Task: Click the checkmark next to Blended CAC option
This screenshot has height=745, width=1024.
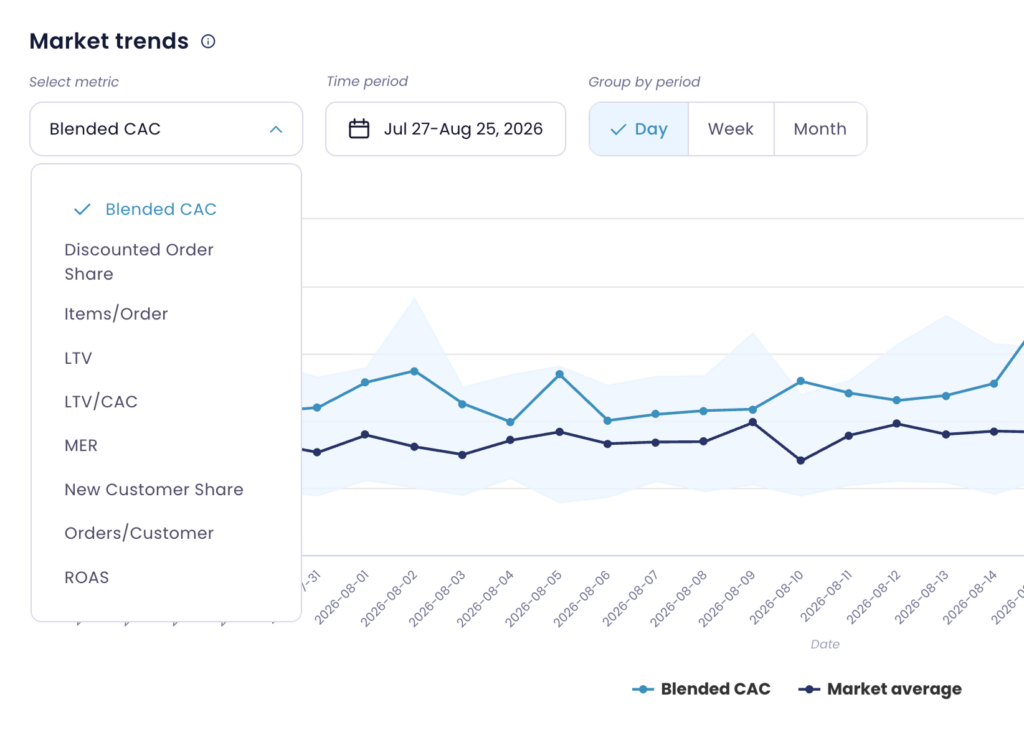Action: (x=82, y=210)
